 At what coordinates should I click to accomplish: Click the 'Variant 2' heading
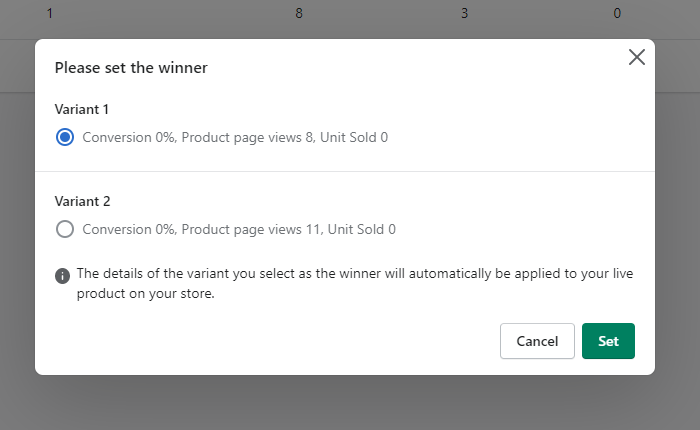[82, 201]
